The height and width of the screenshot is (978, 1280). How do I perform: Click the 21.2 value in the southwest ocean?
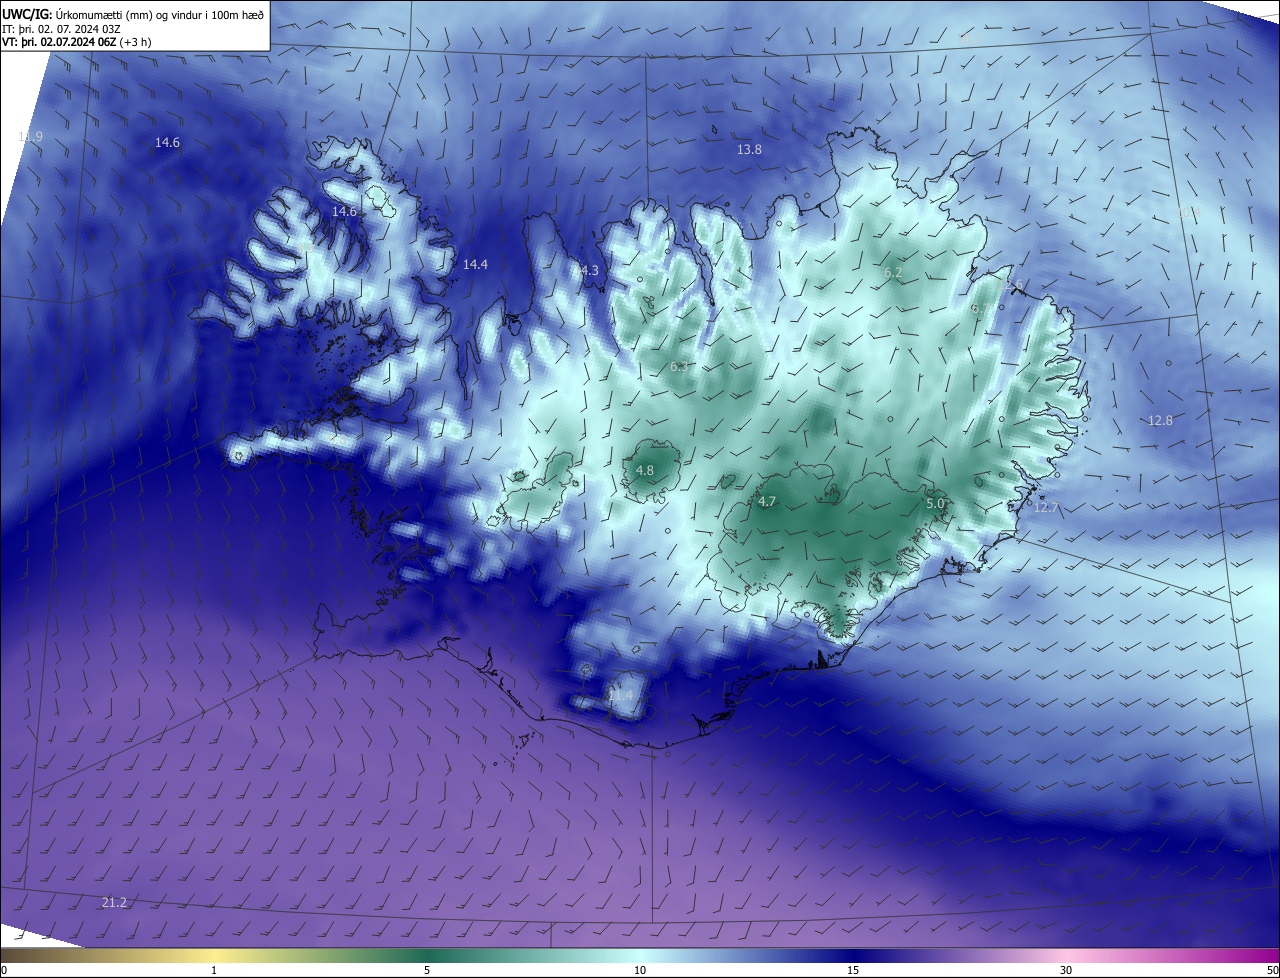point(115,903)
